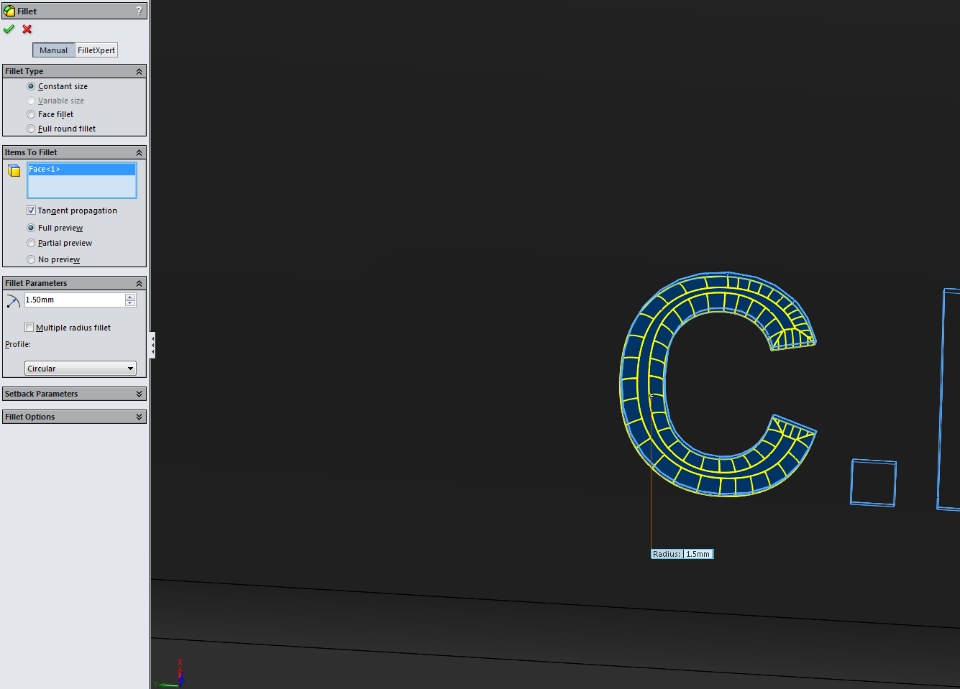Screen dimensions: 960x689
Task: Increase radius with spinner up arrow
Action: [130, 297]
